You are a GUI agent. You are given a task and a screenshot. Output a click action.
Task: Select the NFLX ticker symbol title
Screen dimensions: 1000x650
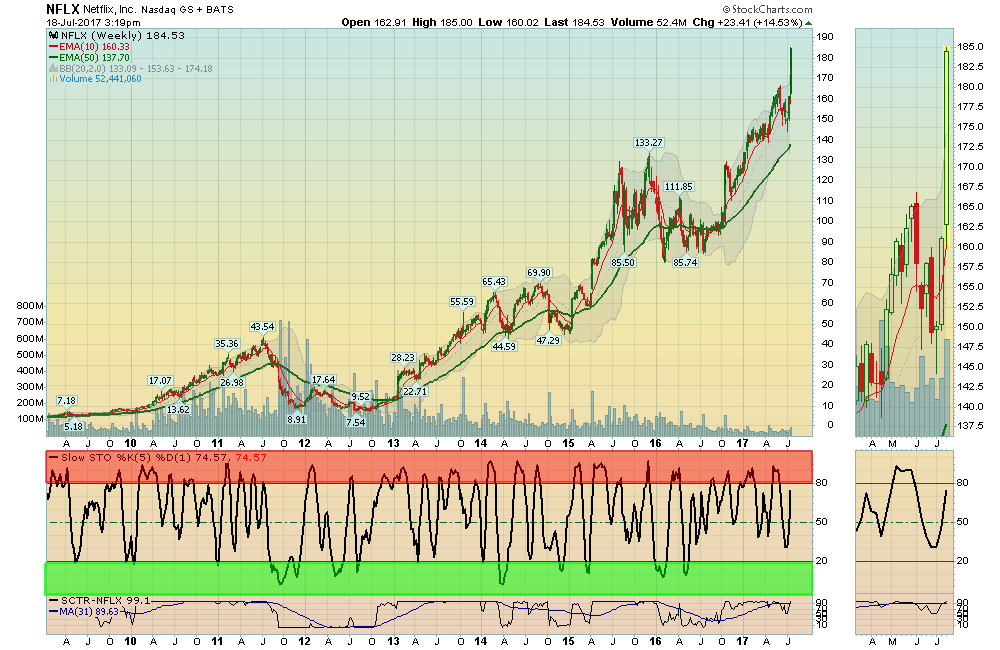(x=62, y=10)
